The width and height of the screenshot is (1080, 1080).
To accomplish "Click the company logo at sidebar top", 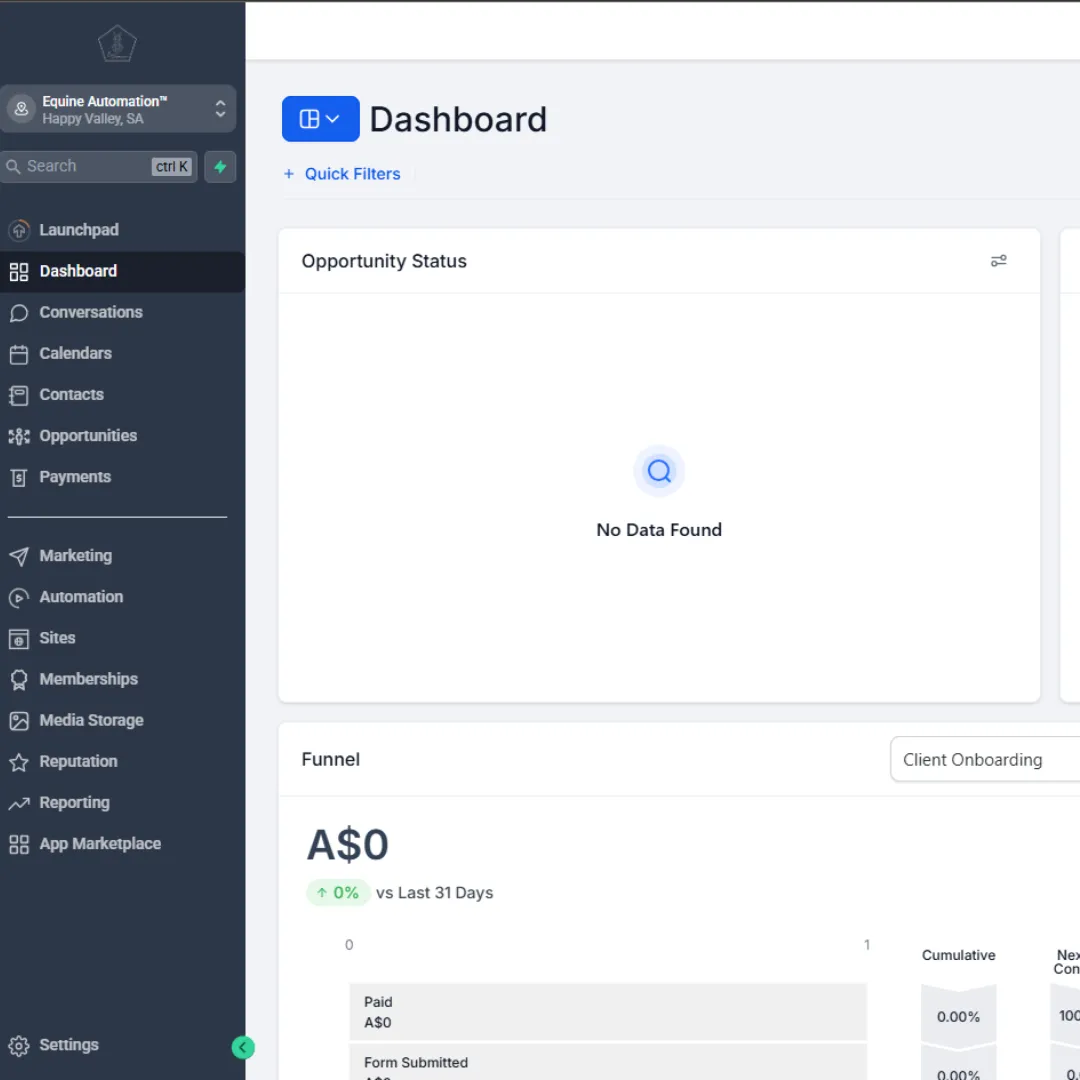I will click(117, 44).
